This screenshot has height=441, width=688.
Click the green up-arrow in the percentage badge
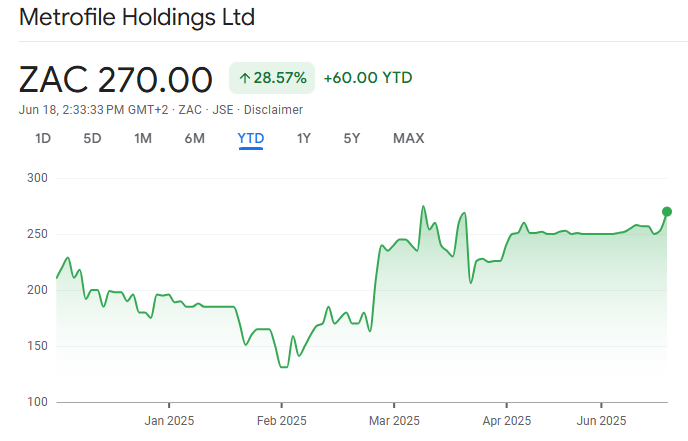pos(244,79)
